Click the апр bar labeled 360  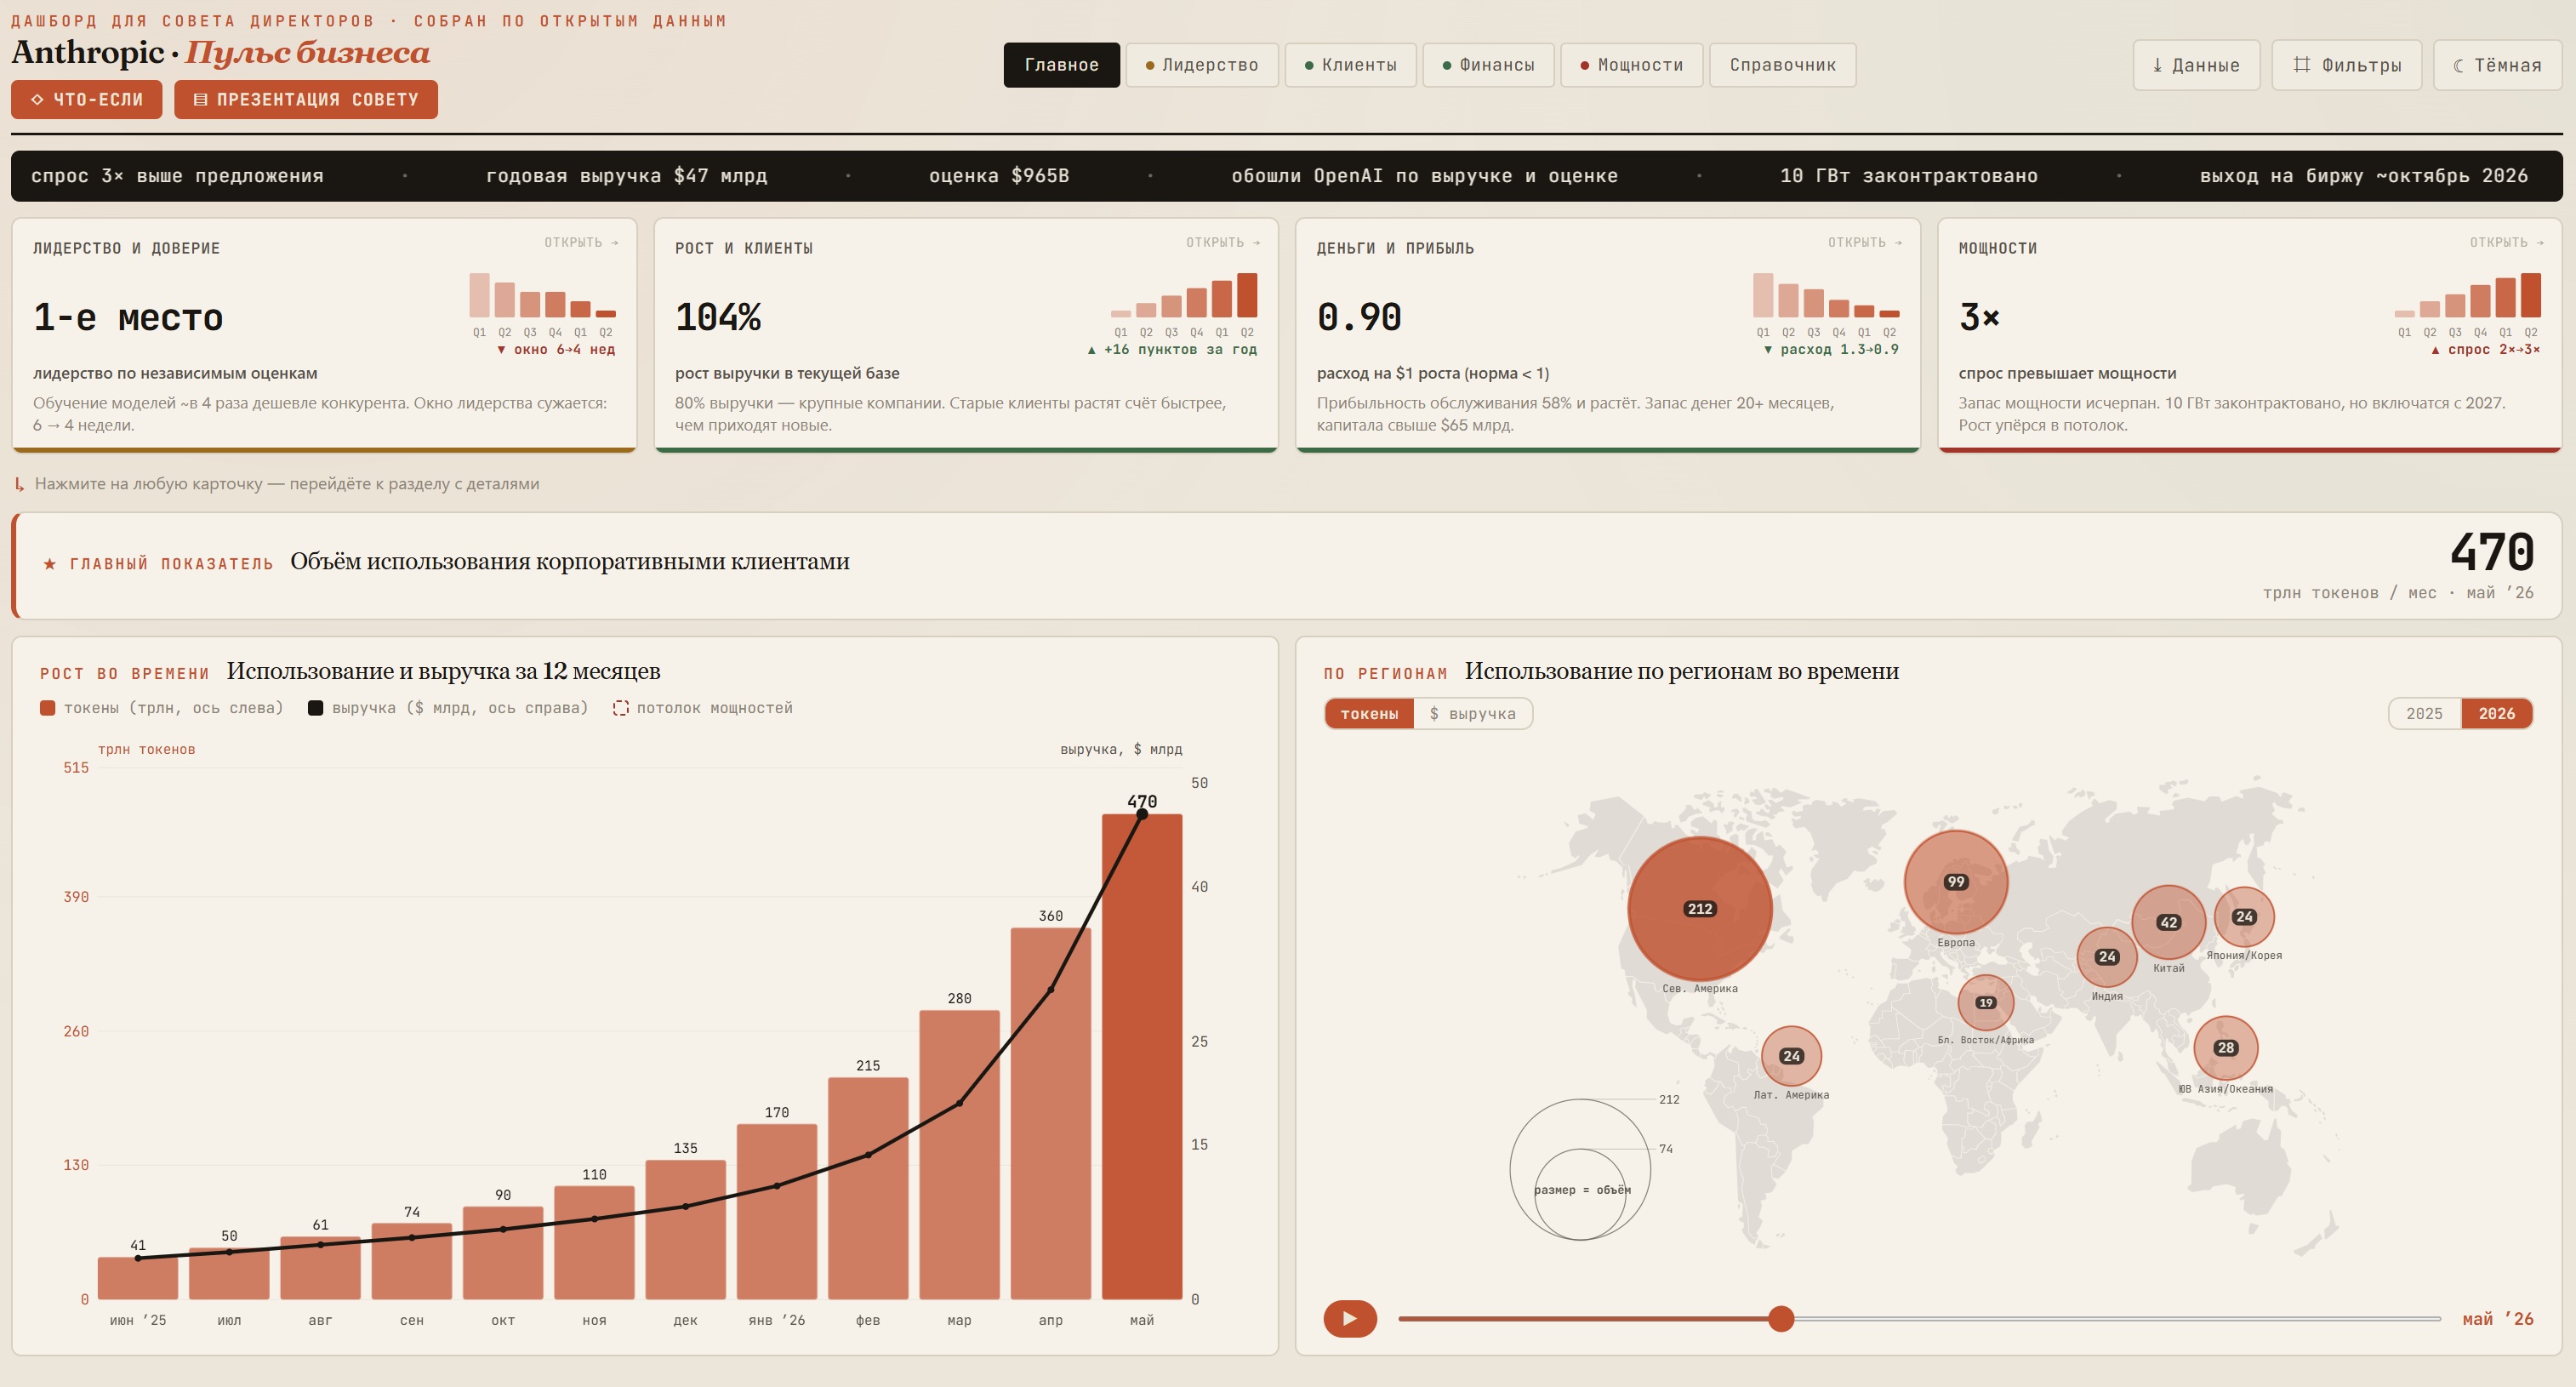coord(1050,1113)
